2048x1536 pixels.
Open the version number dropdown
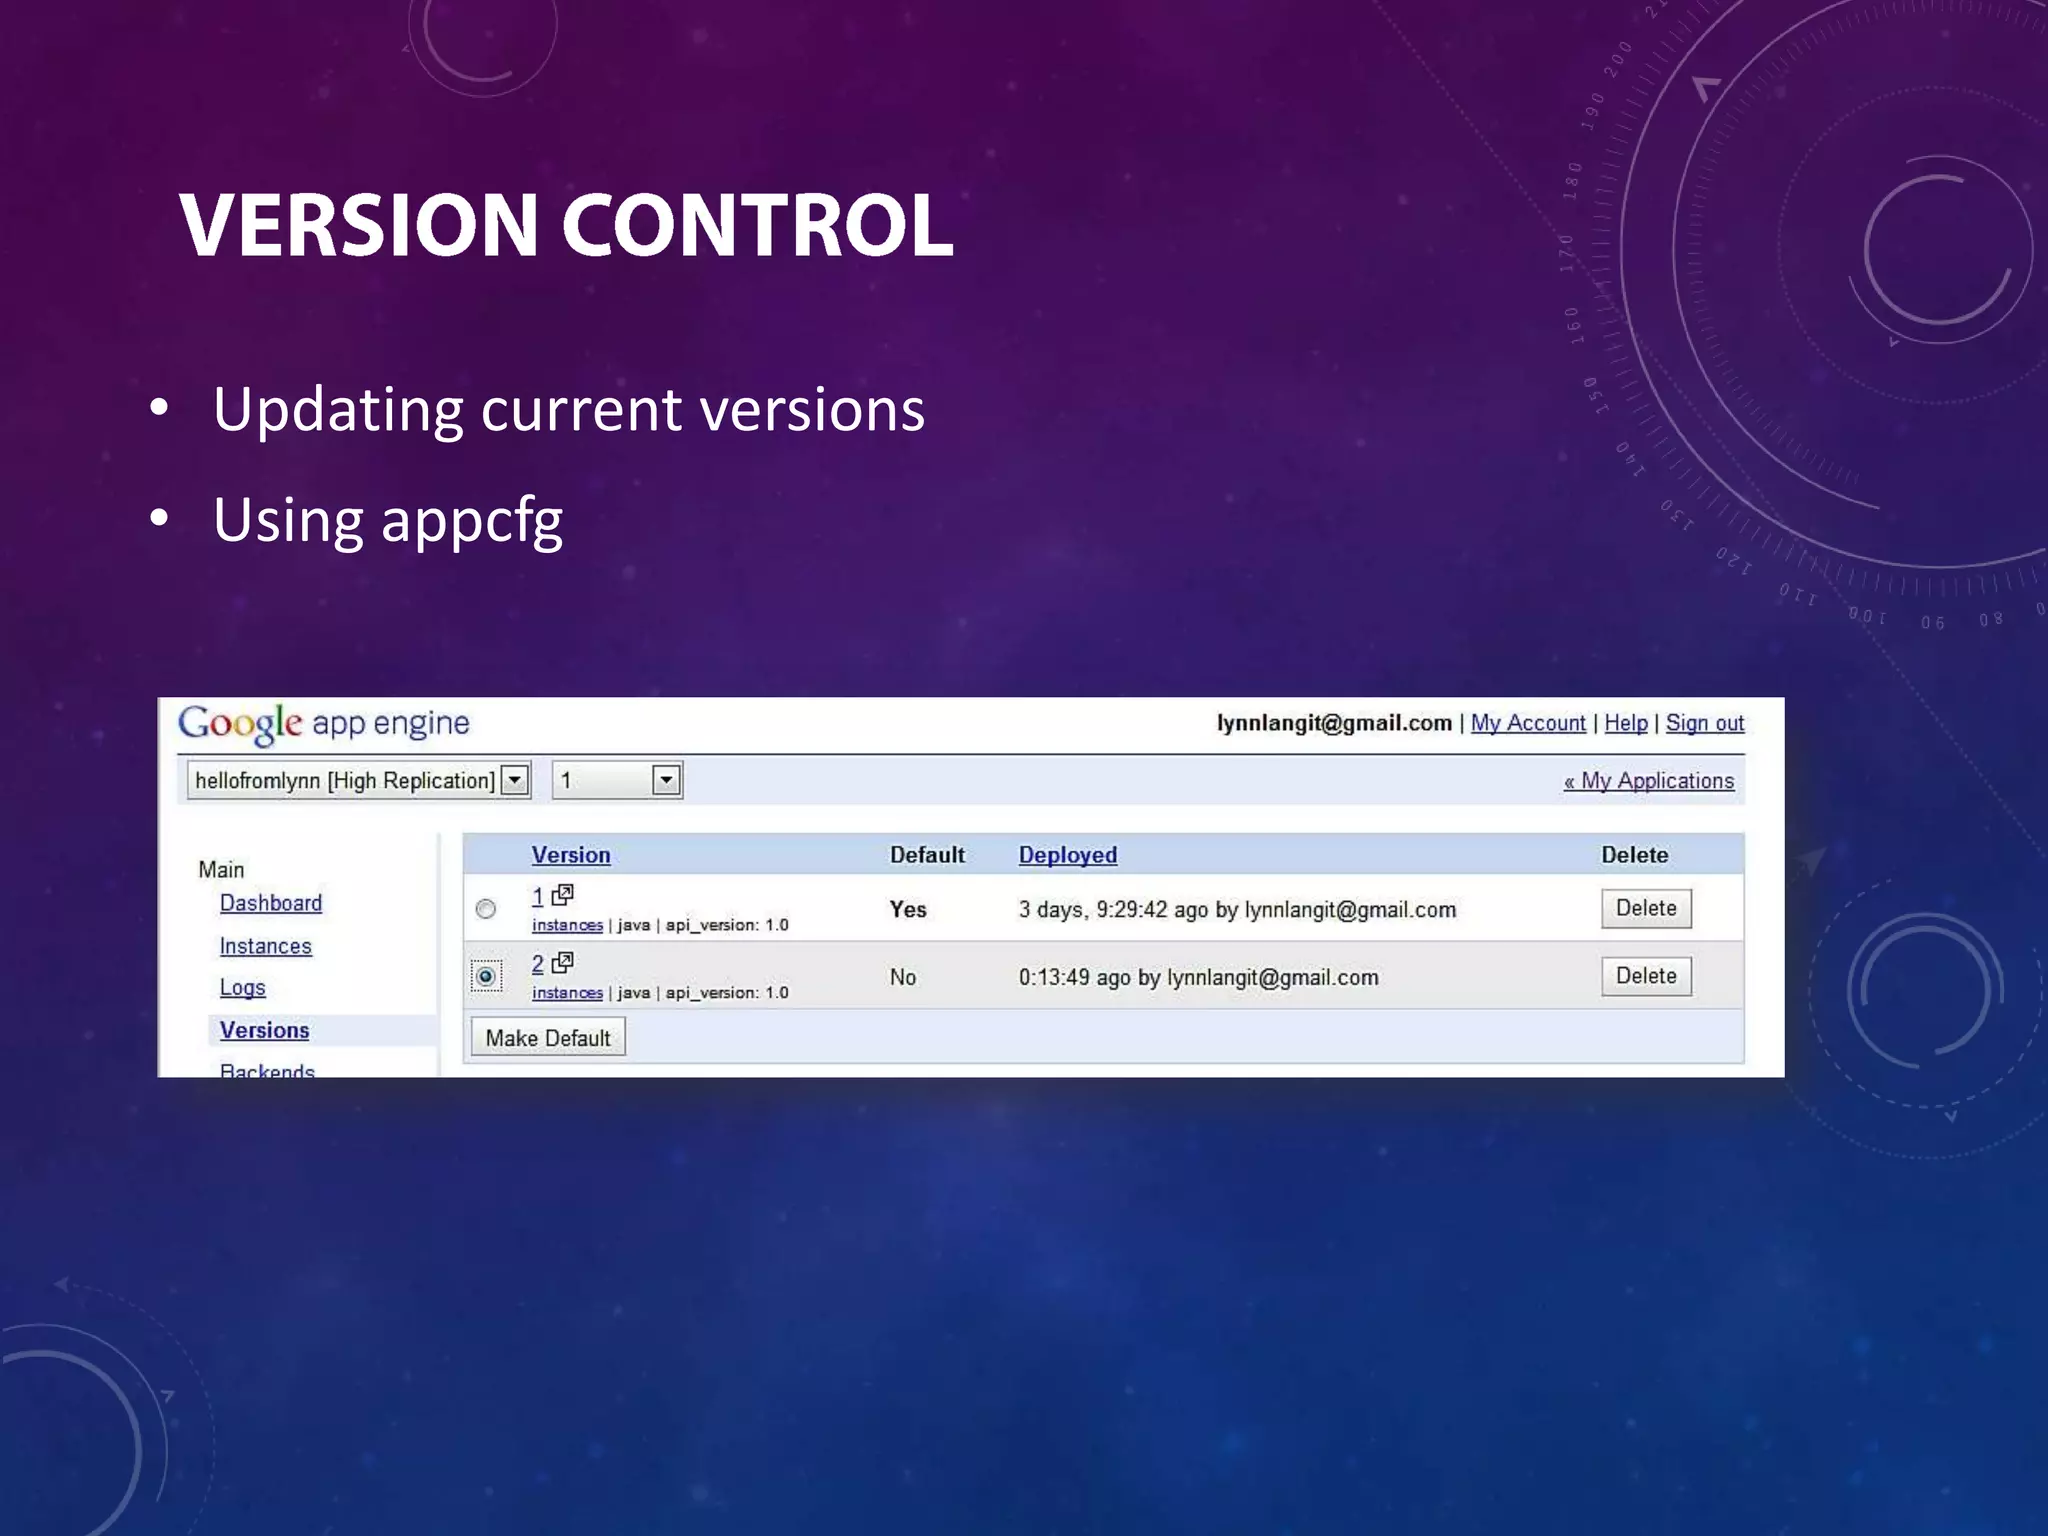tap(666, 780)
